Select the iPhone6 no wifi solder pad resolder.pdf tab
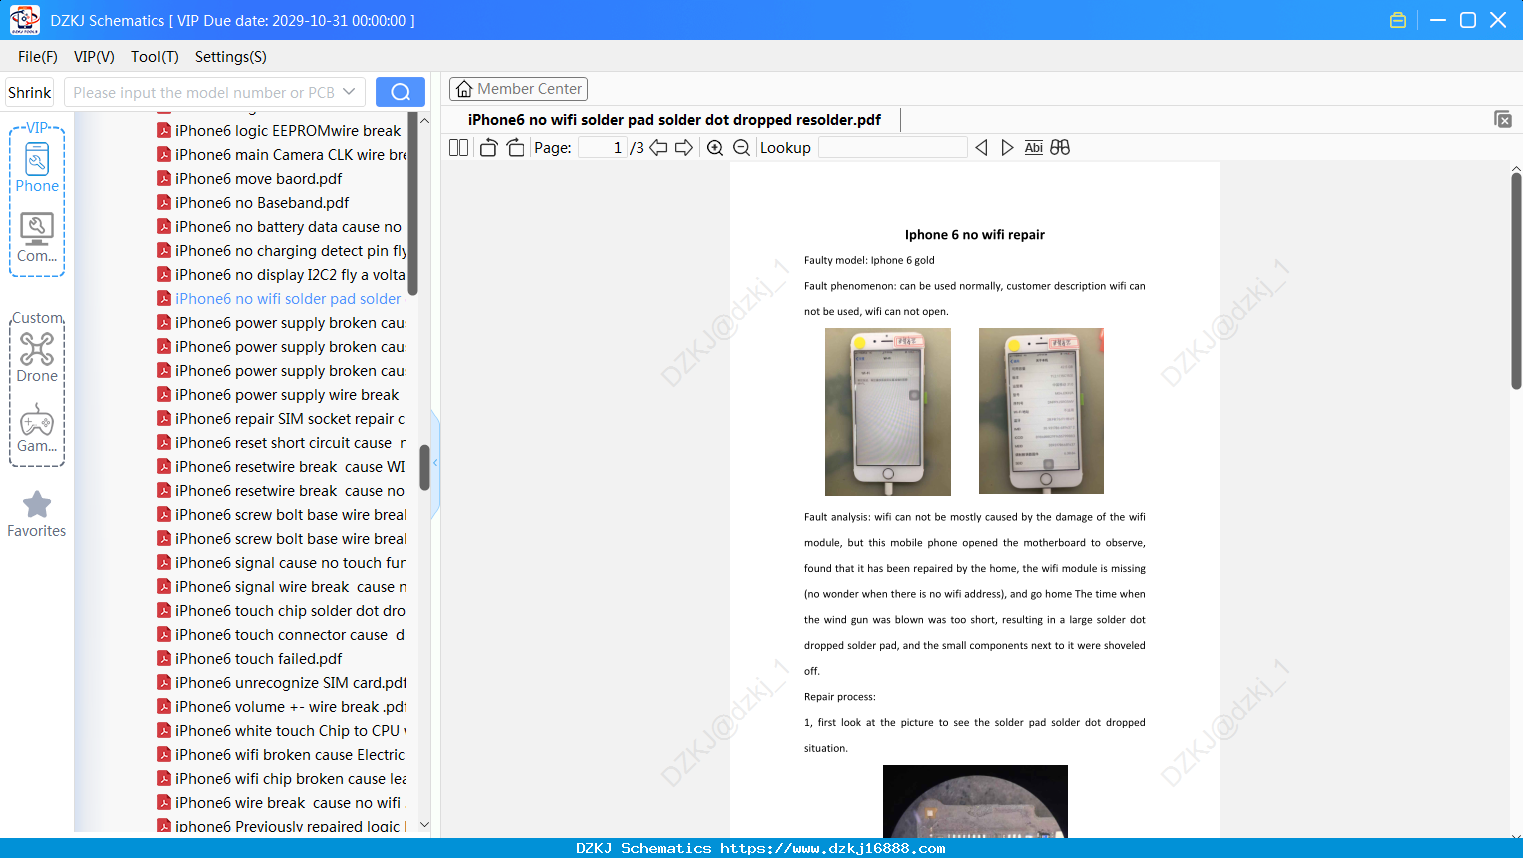This screenshot has width=1523, height=858. tap(674, 120)
